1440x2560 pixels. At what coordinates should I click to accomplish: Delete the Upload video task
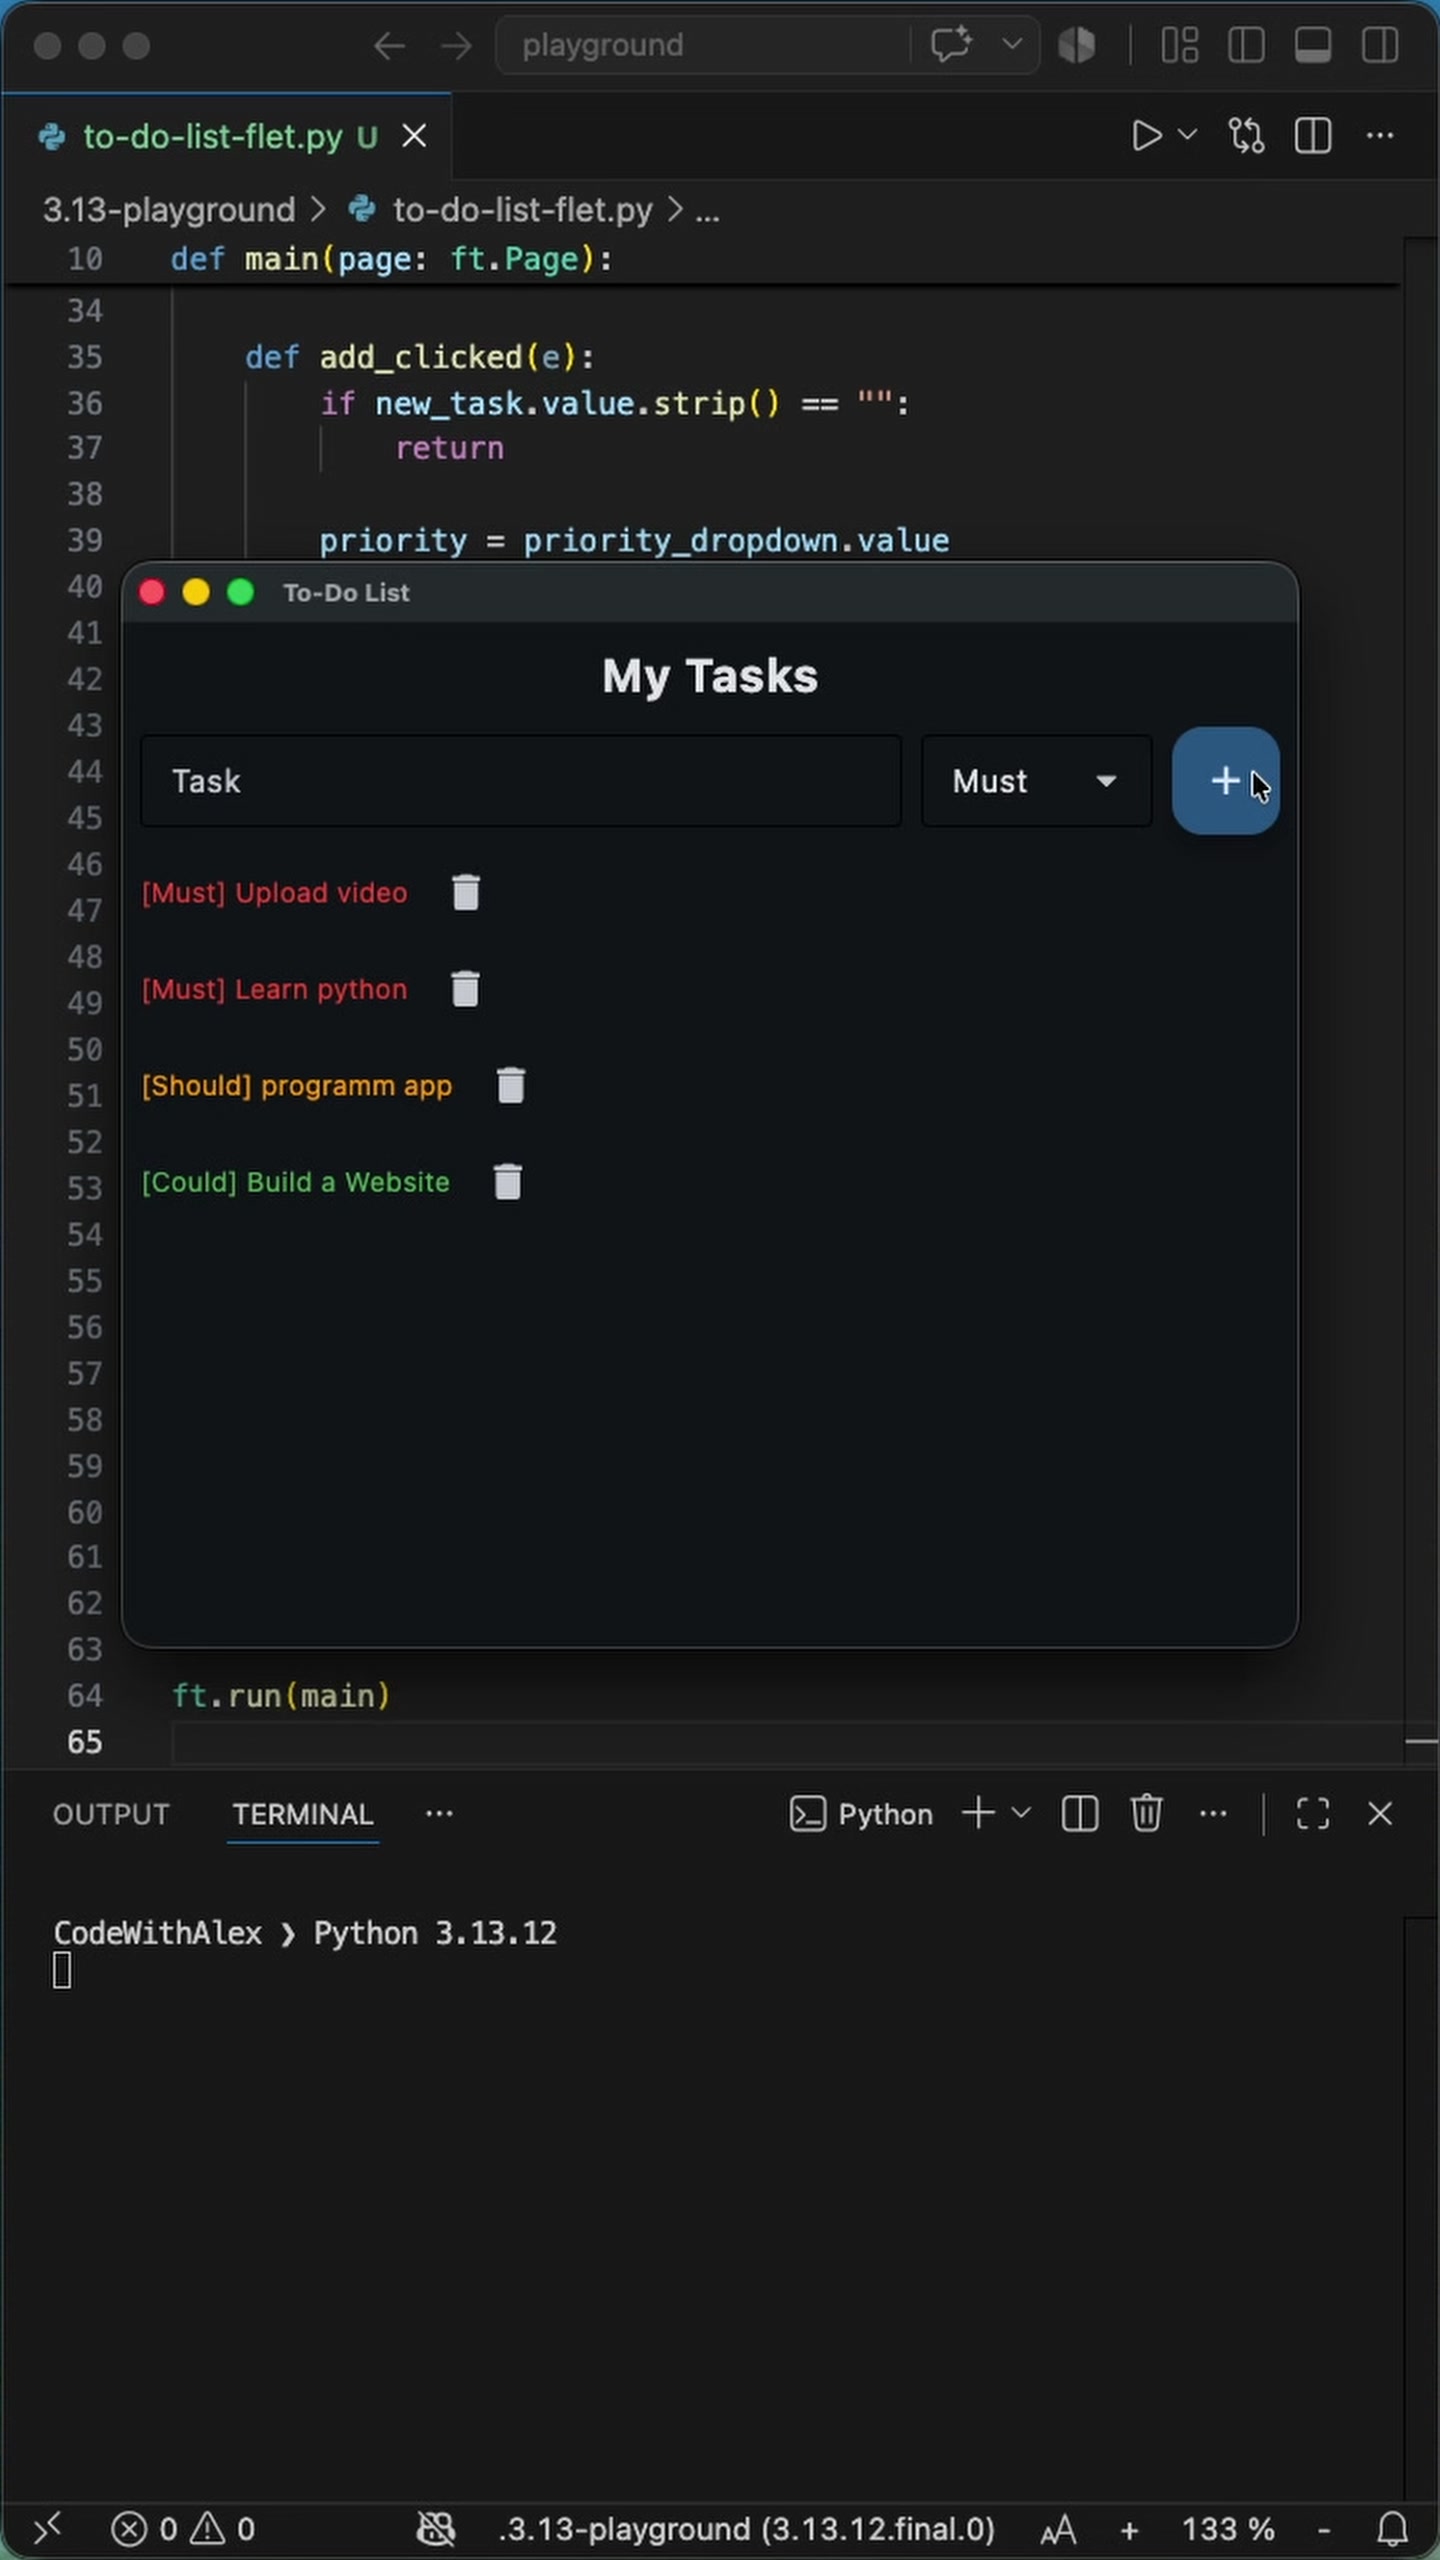click(x=465, y=892)
